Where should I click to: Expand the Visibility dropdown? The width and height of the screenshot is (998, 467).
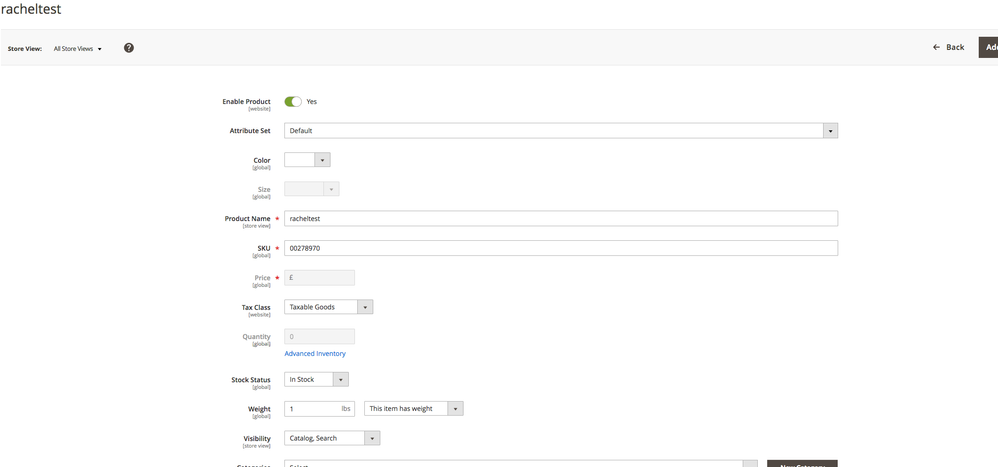pyautogui.click(x=332, y=438)
